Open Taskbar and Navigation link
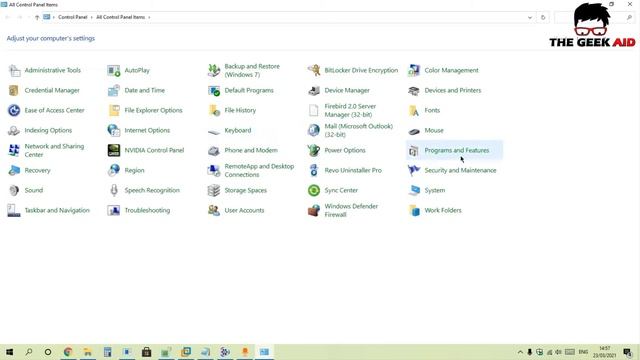 click(x=57, y=210)
